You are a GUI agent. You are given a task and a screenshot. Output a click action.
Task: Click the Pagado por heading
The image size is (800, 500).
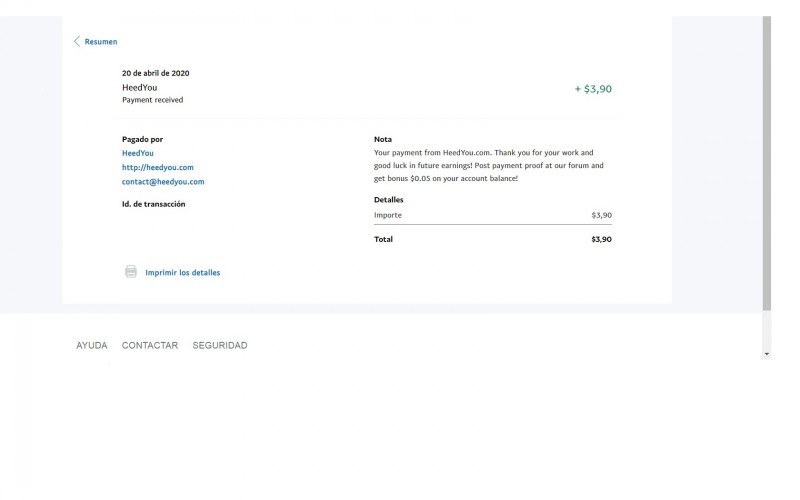[142, 139]
